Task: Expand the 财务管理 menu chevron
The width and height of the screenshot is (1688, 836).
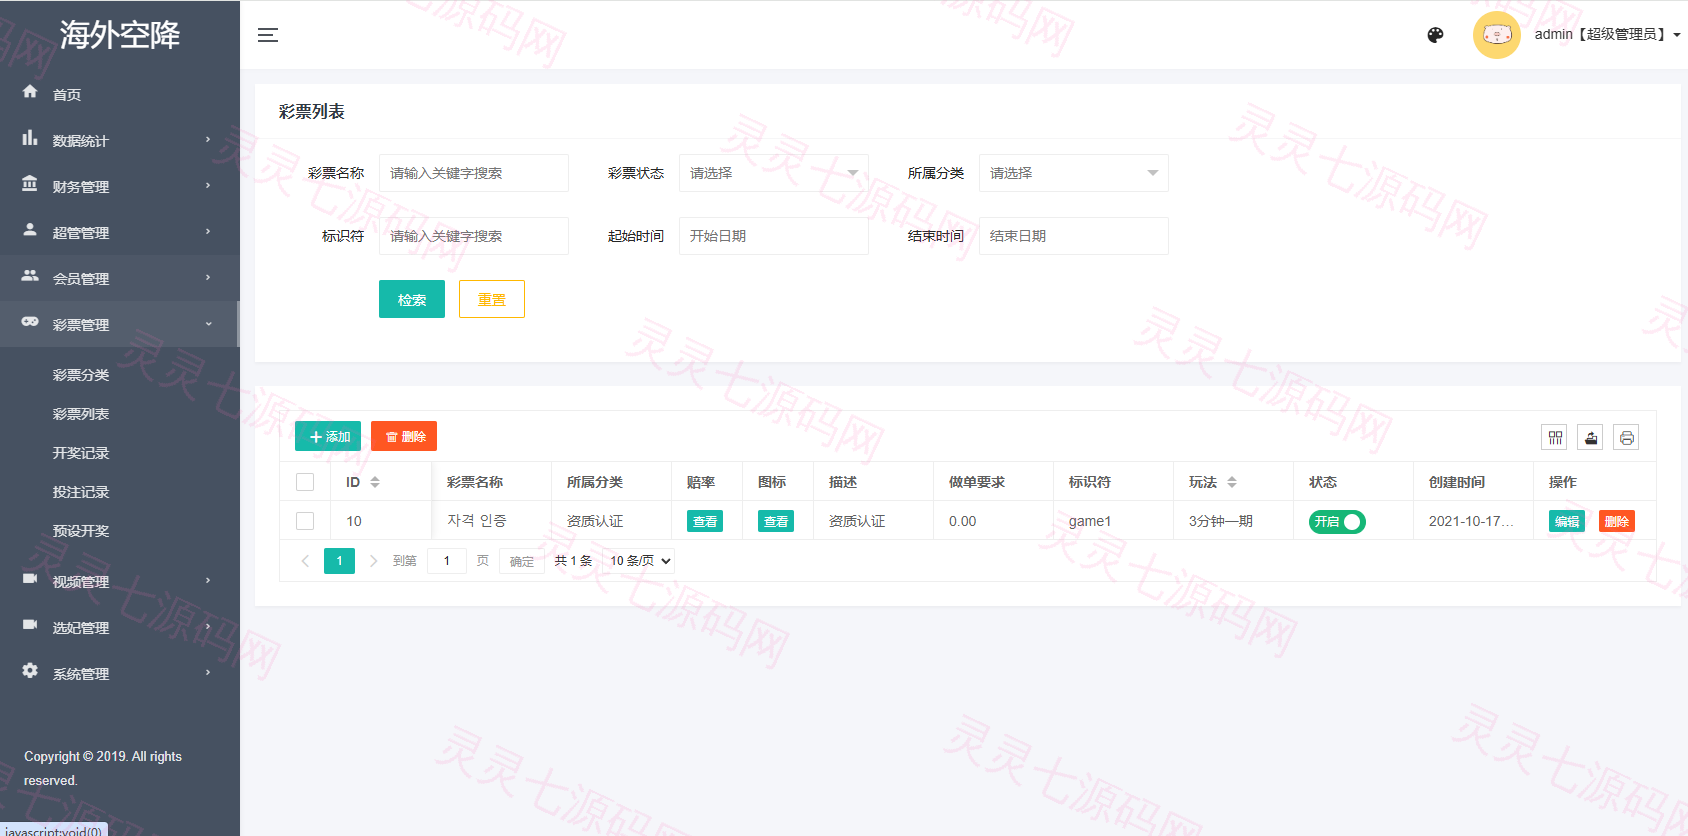Action: coord(208,185)
